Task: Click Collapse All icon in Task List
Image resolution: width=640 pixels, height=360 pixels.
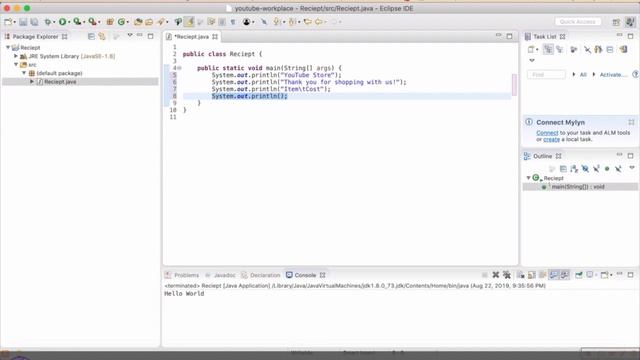Action: tap(610, 49)
